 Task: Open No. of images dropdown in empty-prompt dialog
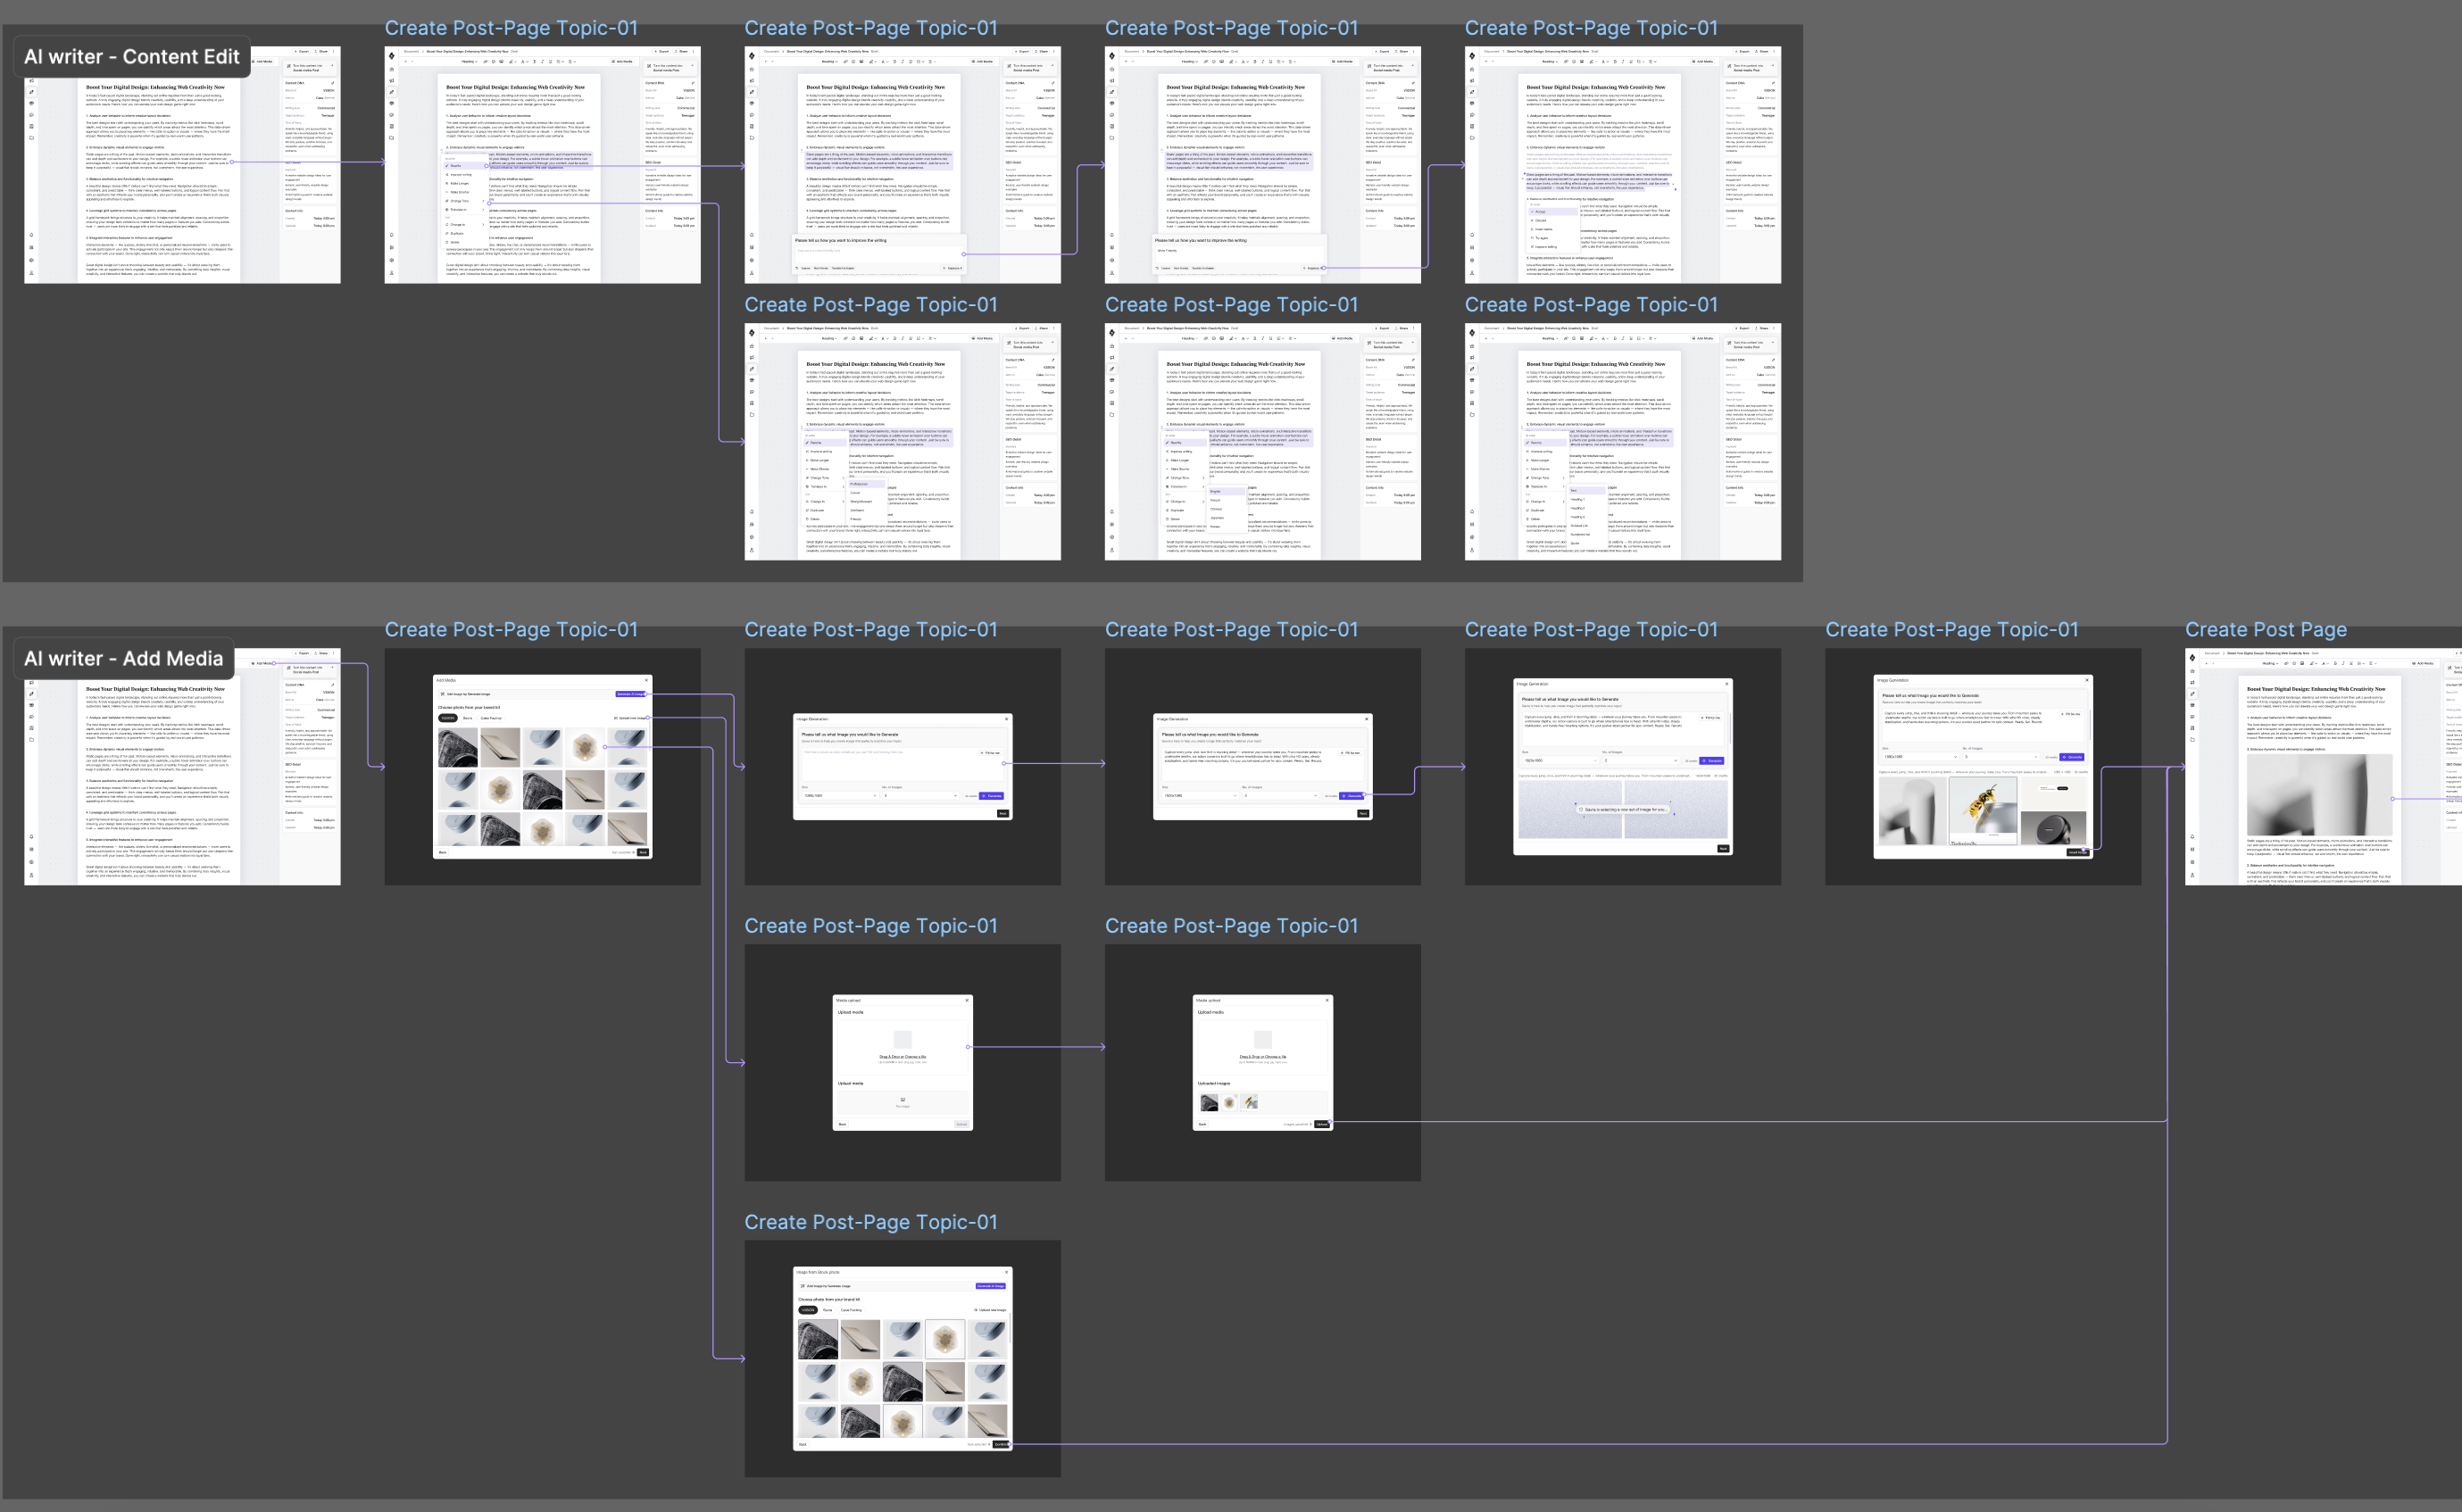tap(921, 796)
